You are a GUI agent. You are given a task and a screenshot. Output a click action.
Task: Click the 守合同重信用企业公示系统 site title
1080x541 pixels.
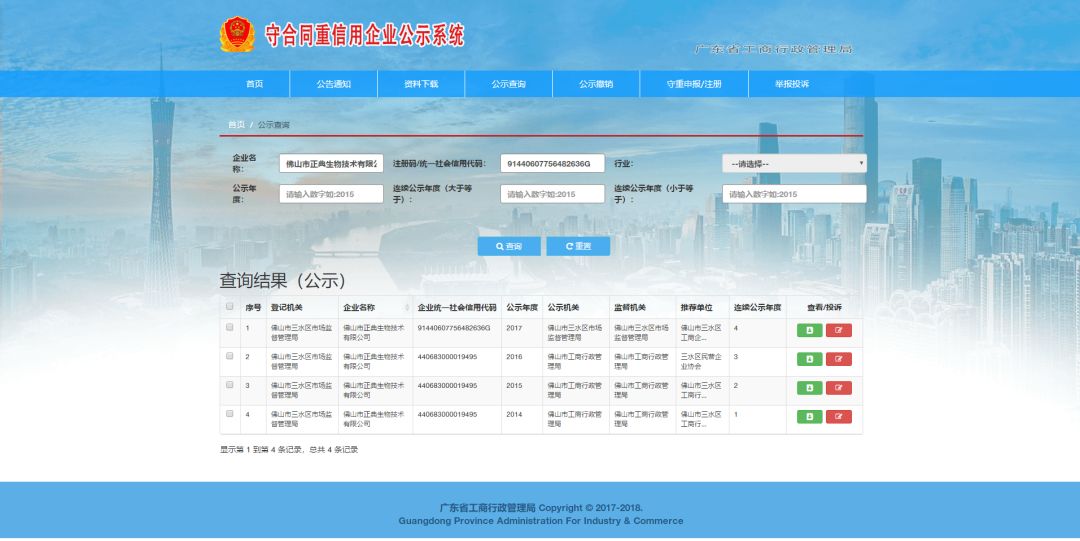364,35
